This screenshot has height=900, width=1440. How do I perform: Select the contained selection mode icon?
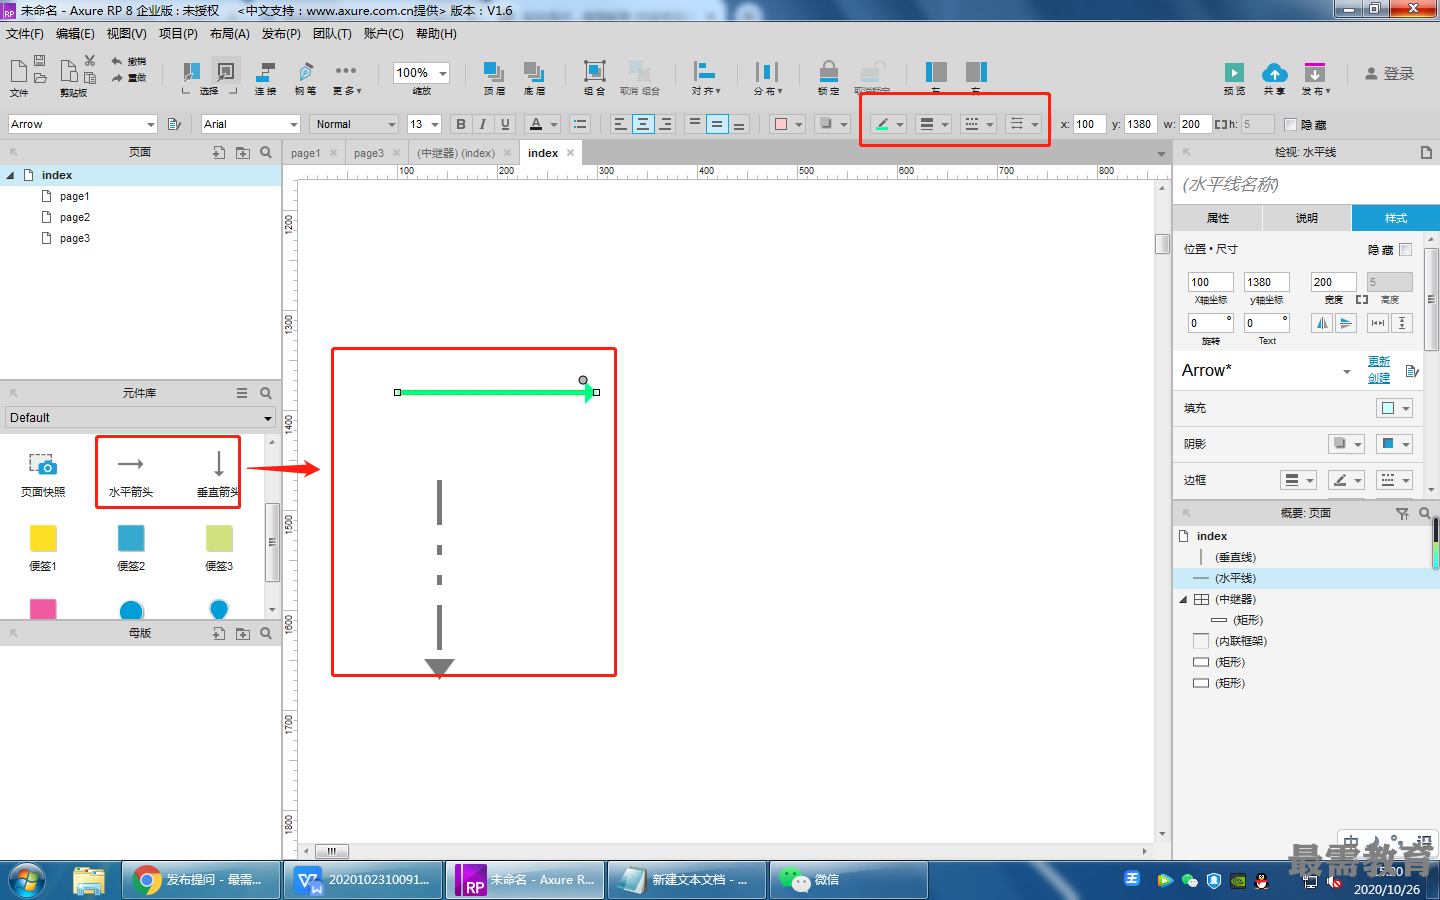click(226, 71)
